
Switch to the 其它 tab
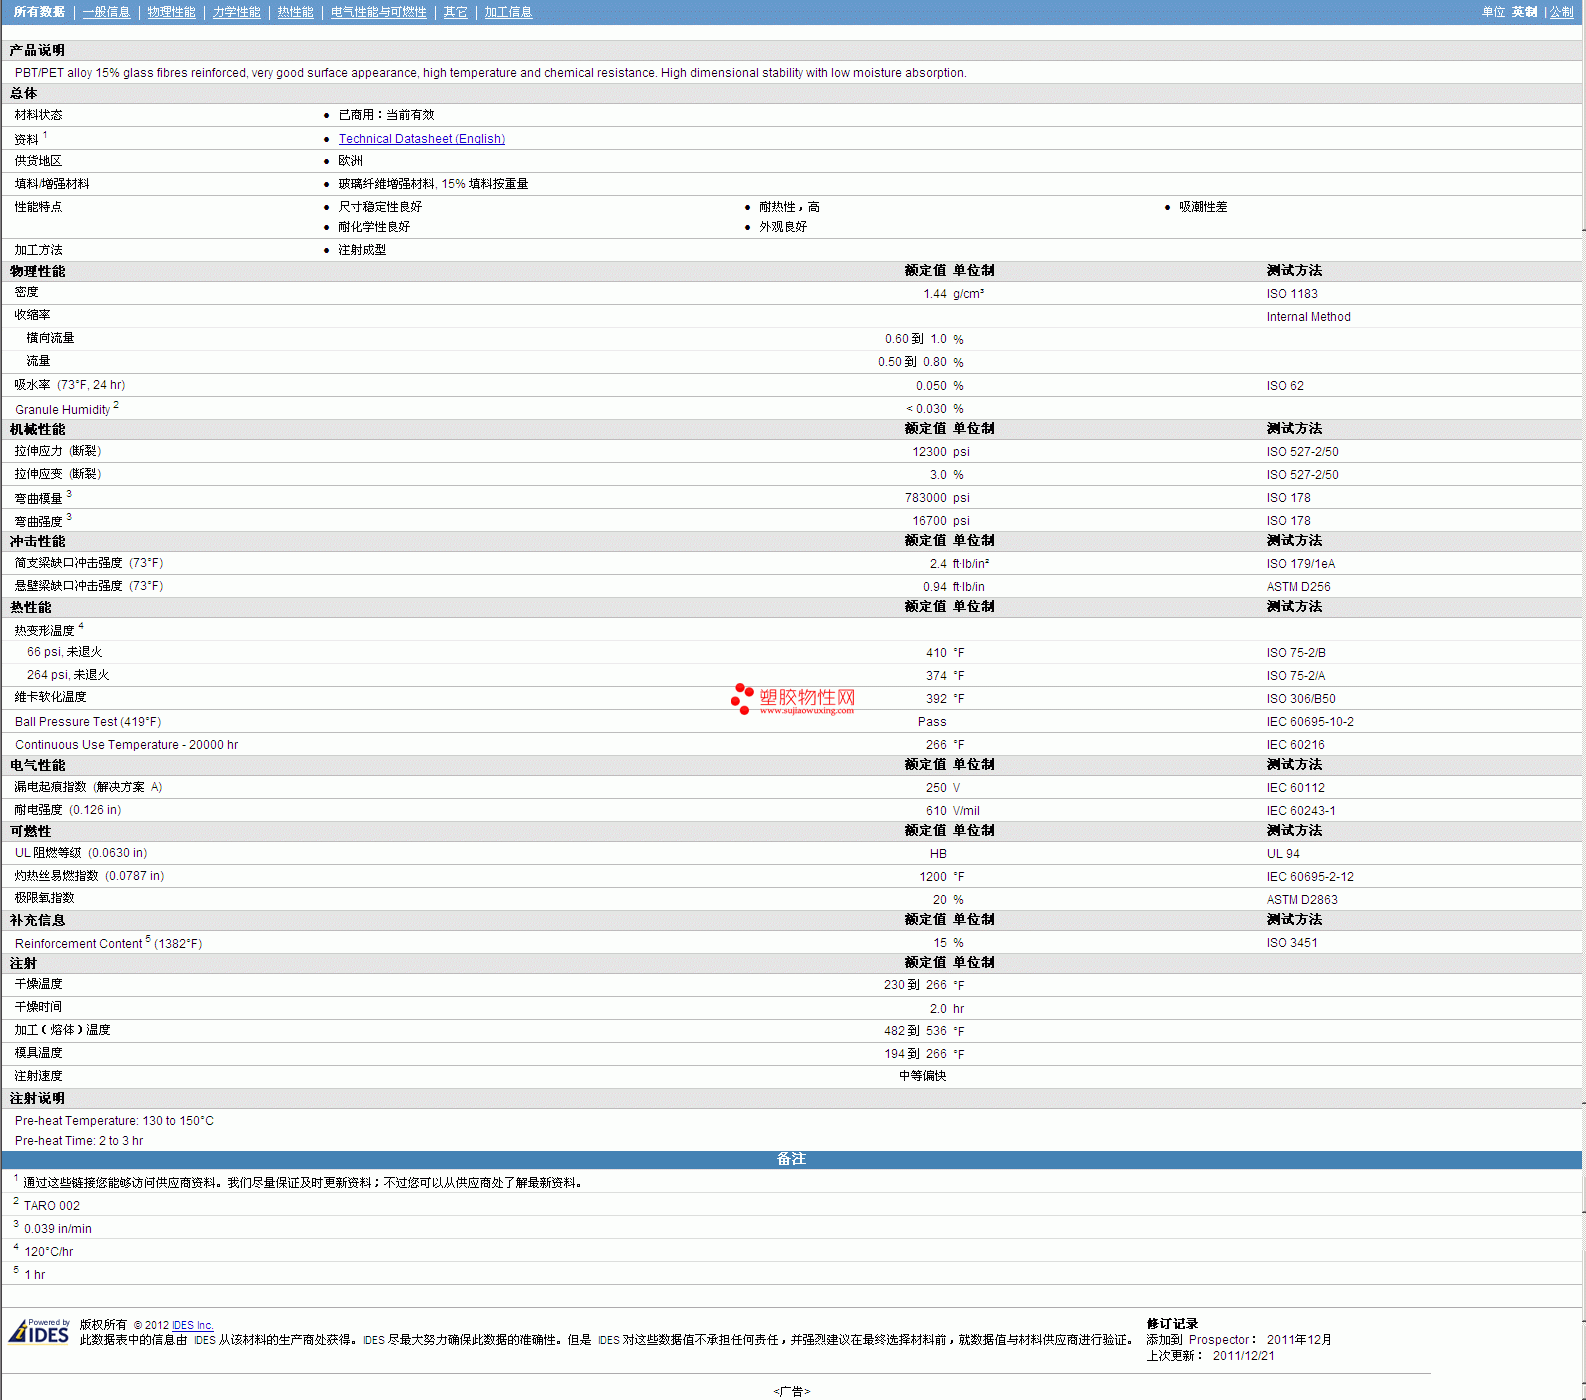coord(455,12)
